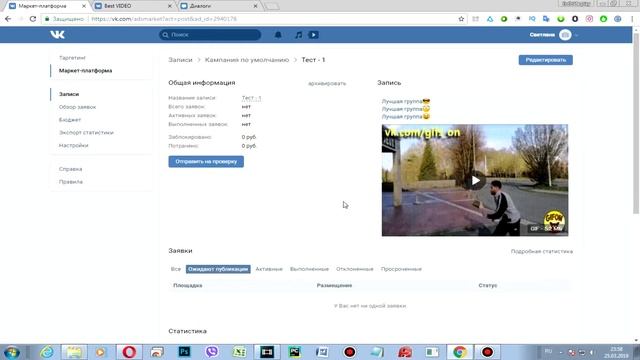Open Правила link in sidebar

coord(71,182)
